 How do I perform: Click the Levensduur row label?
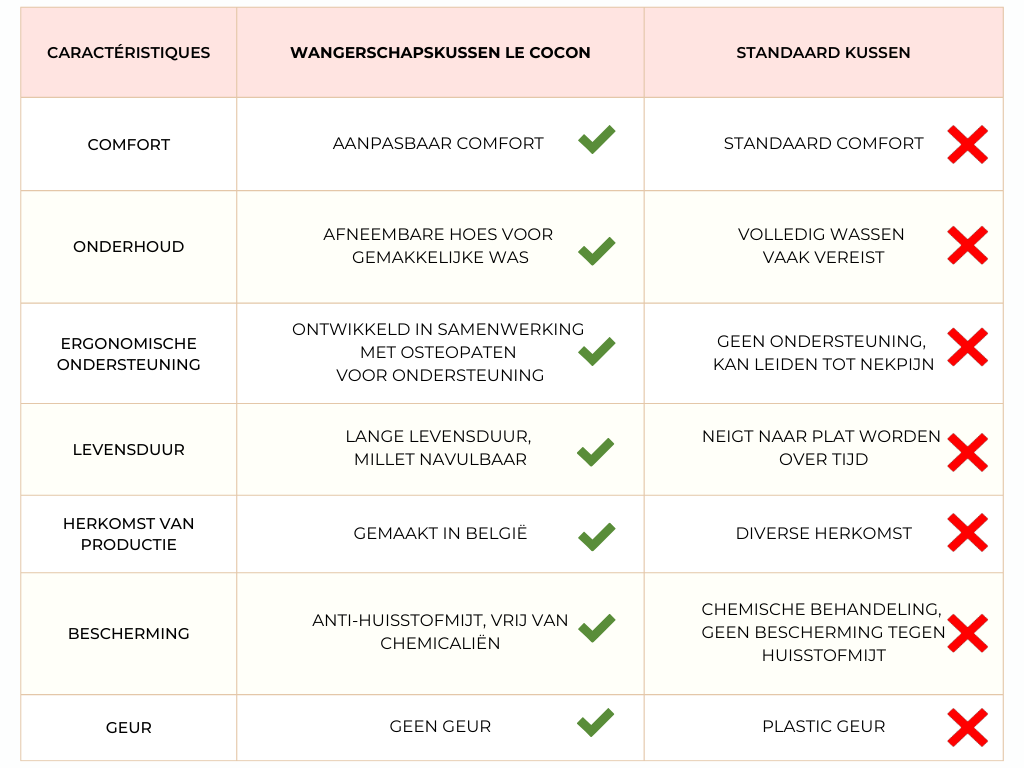129,450
